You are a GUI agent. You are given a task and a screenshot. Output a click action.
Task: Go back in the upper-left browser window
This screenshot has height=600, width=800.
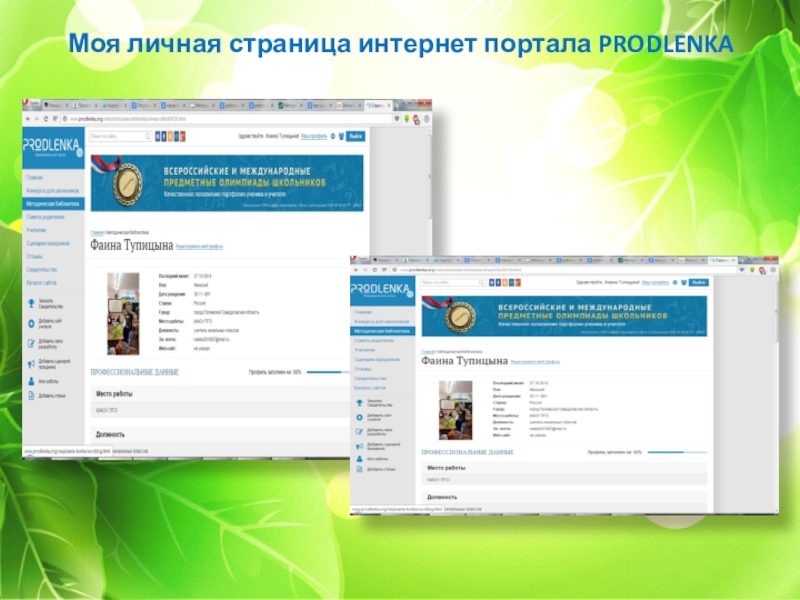click(28, 119)
